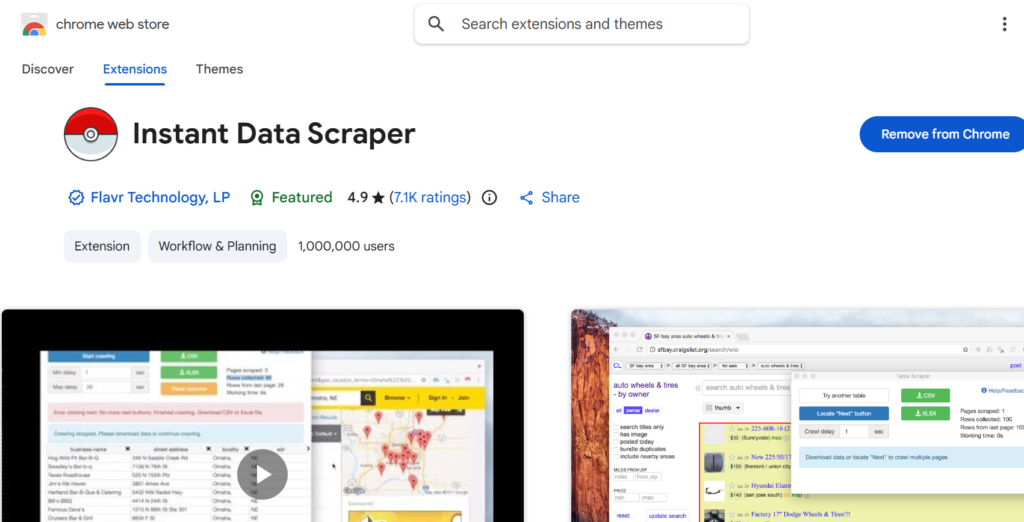This screenshot has width=1024, height=522.
Task: Click the Chrome Web Store rainbow logo
Action: point(34,24)
